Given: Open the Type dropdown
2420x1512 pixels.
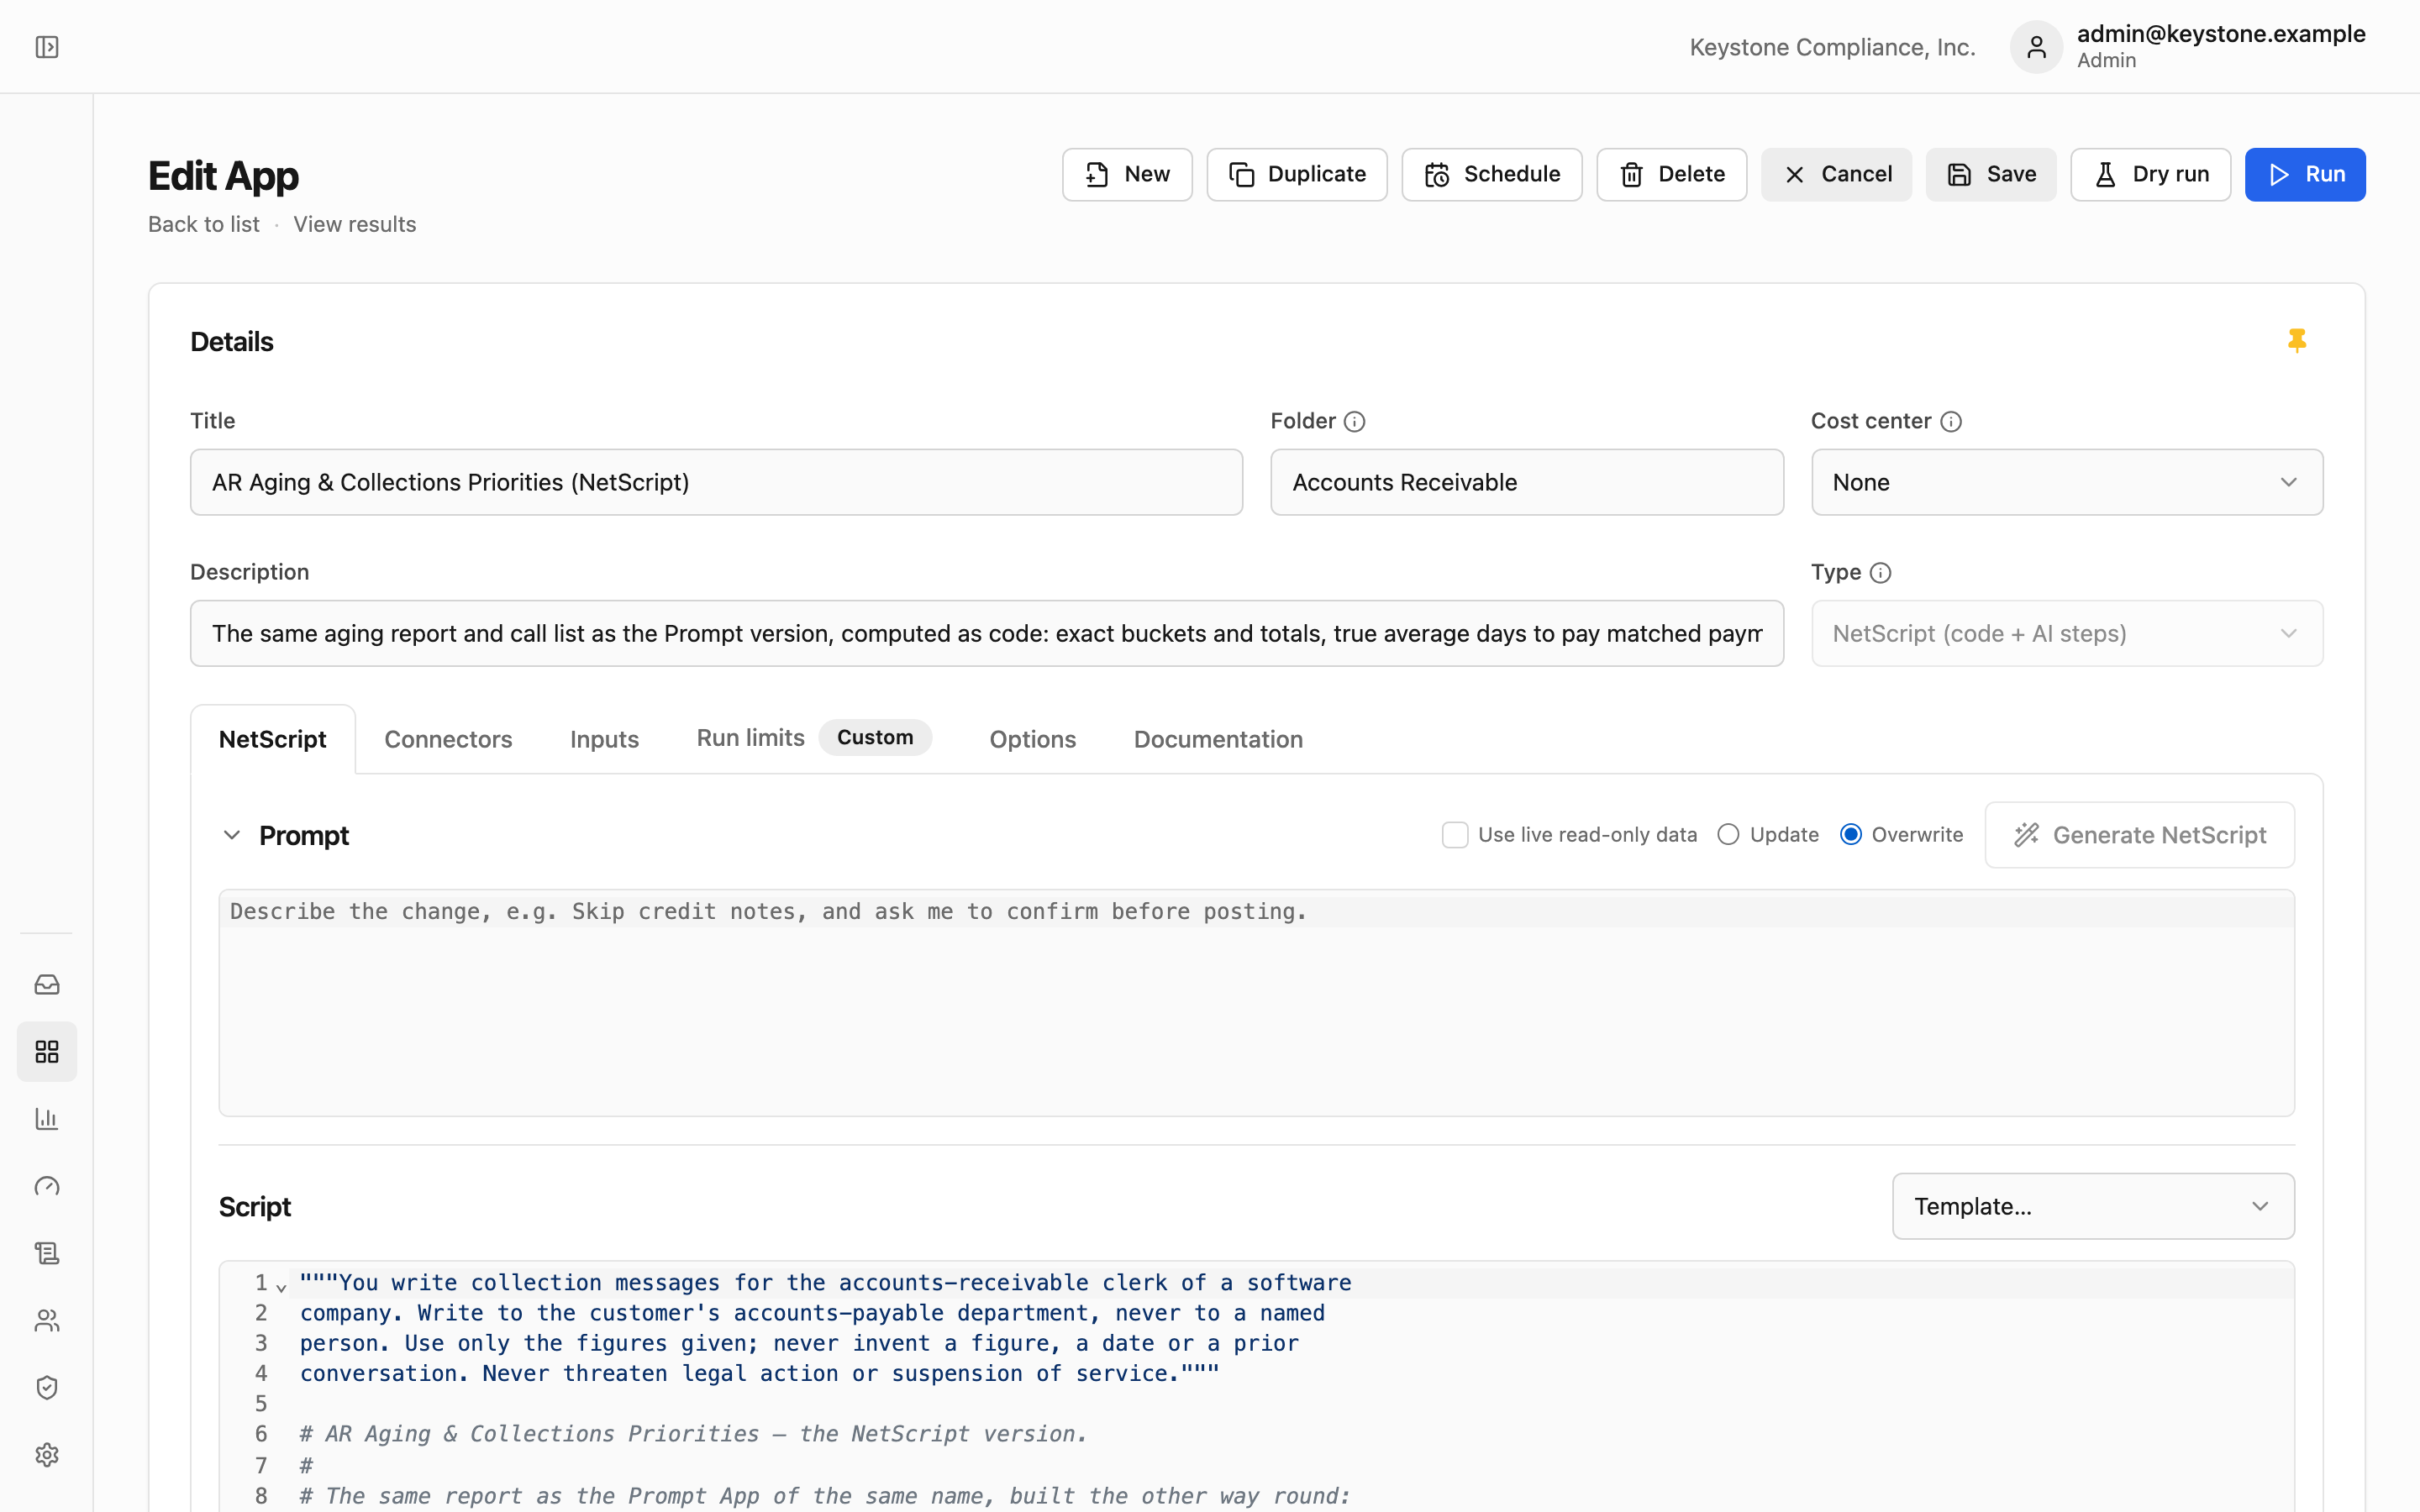Looking at the screenshot, I should click(2066, 633).
